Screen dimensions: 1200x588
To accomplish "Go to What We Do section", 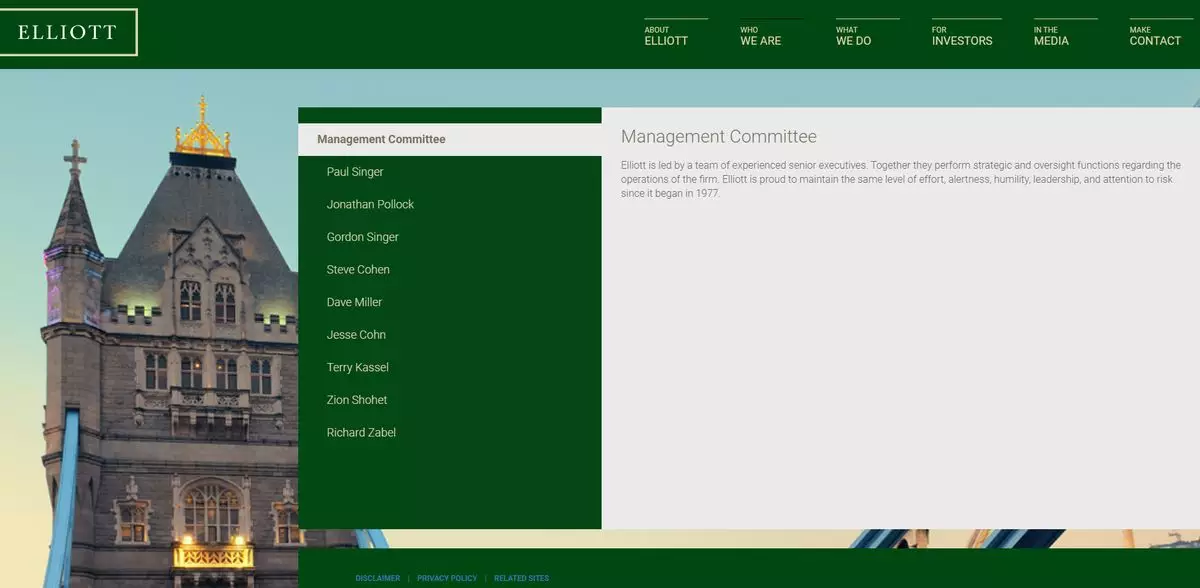I will click(x=853, y=37).
